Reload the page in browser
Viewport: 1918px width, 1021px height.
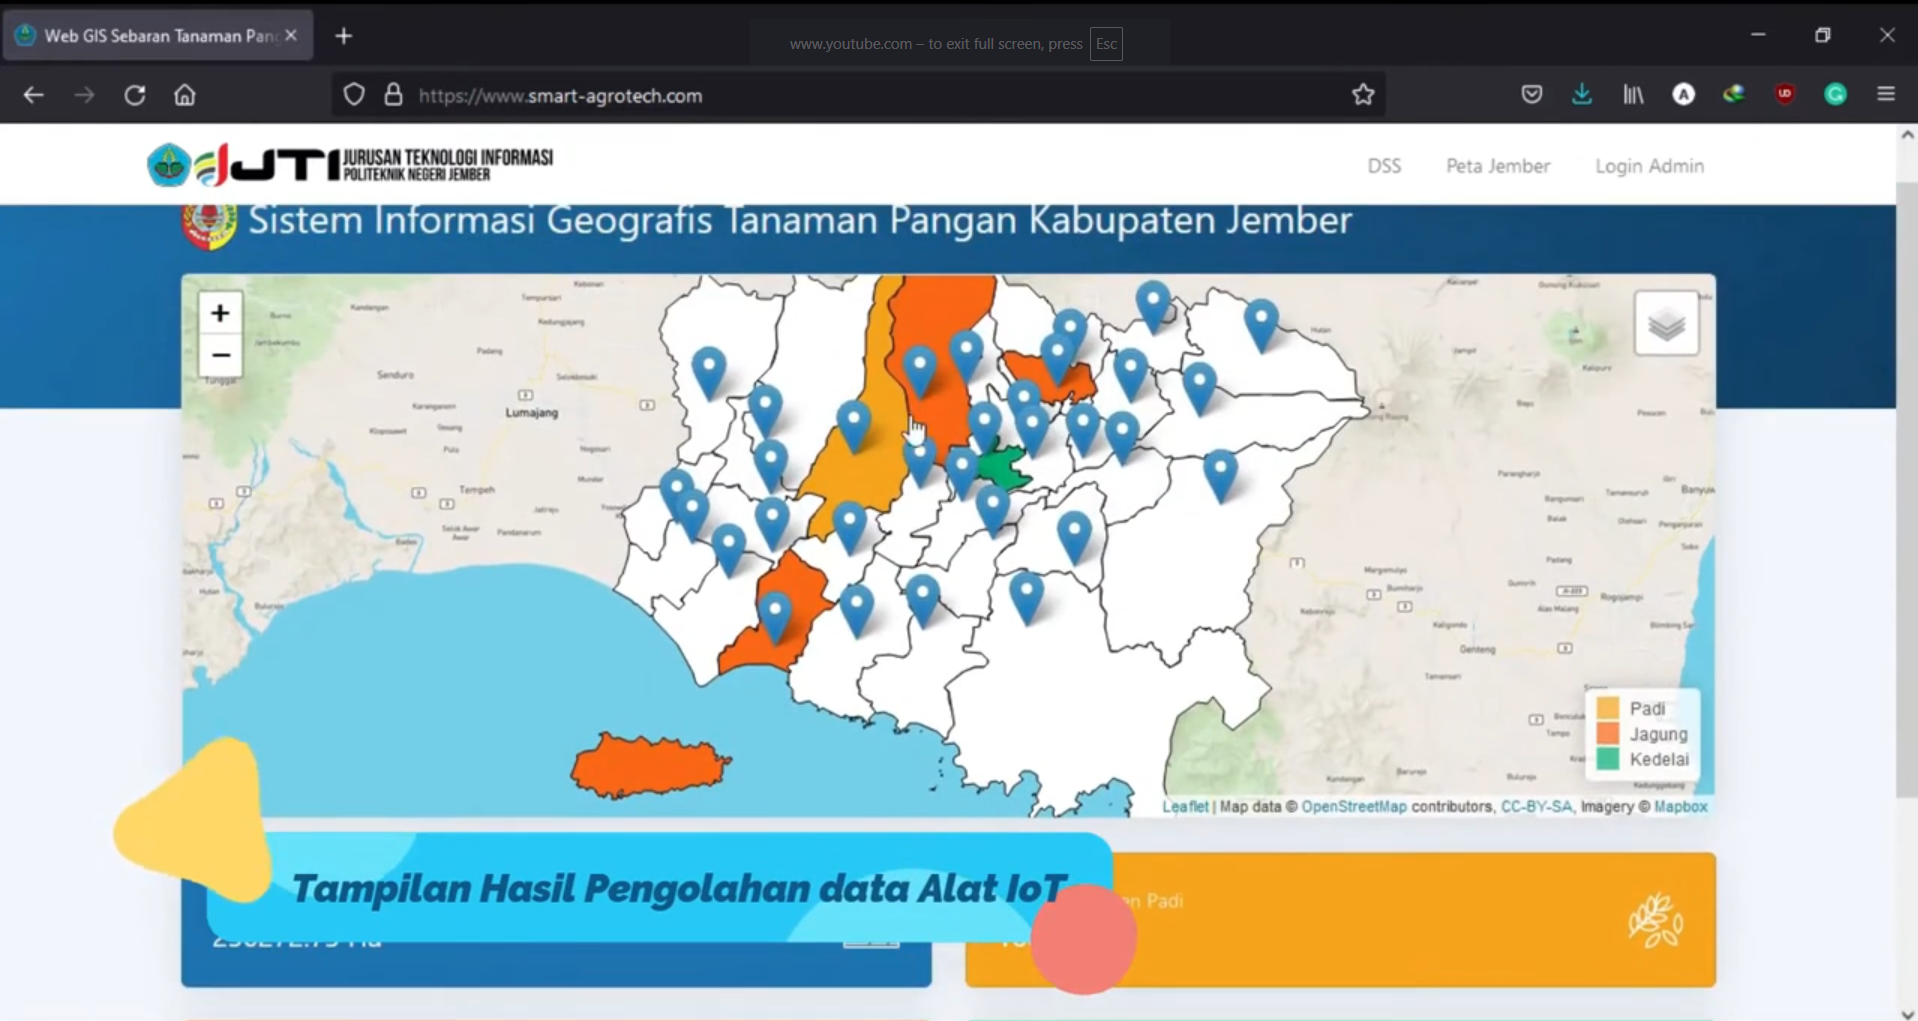[135, 95]
